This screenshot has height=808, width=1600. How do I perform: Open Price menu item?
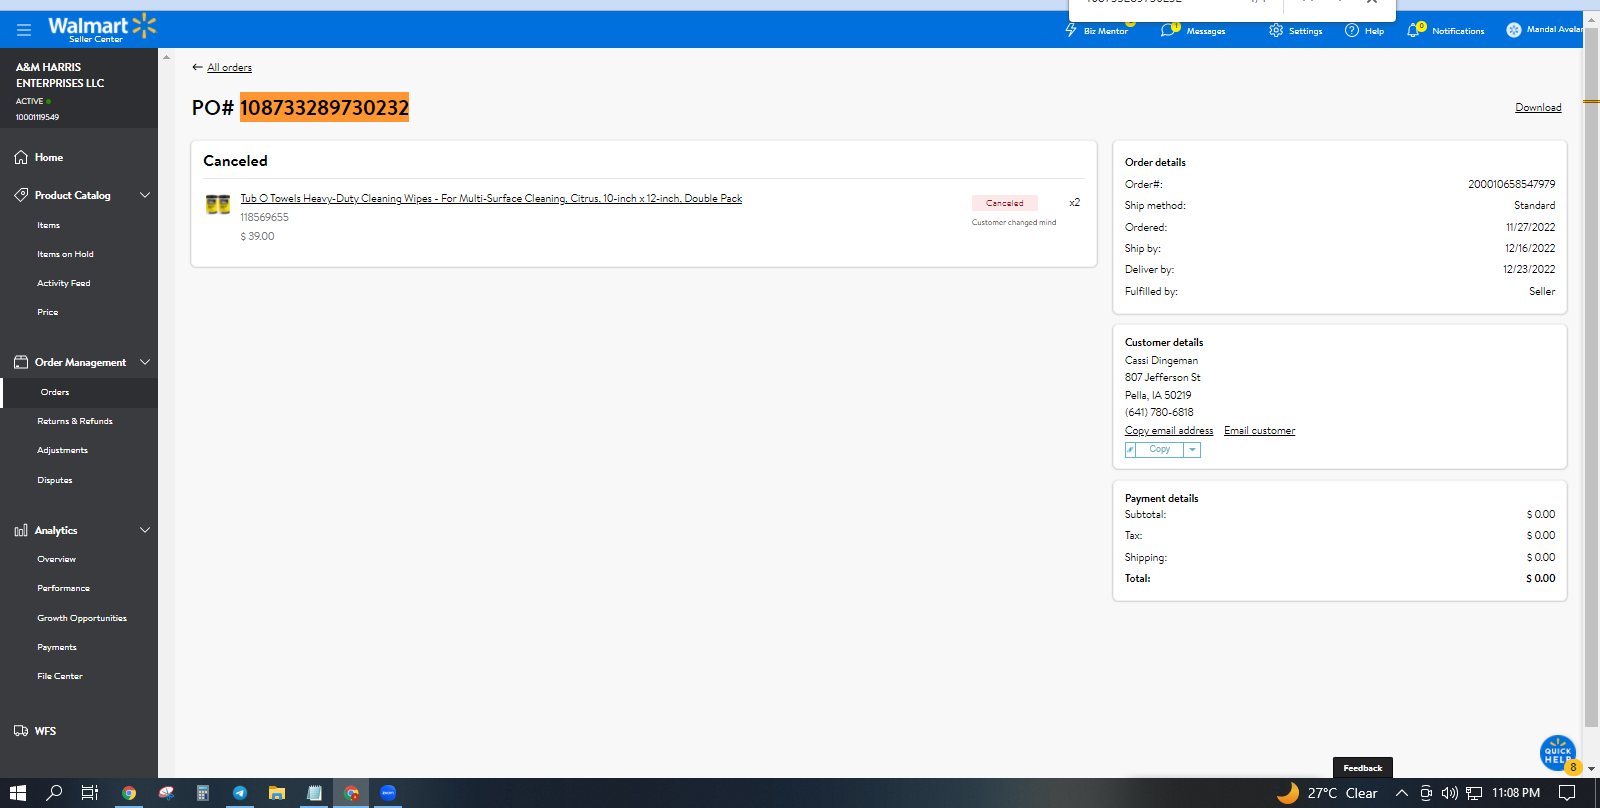coord(48,312)
